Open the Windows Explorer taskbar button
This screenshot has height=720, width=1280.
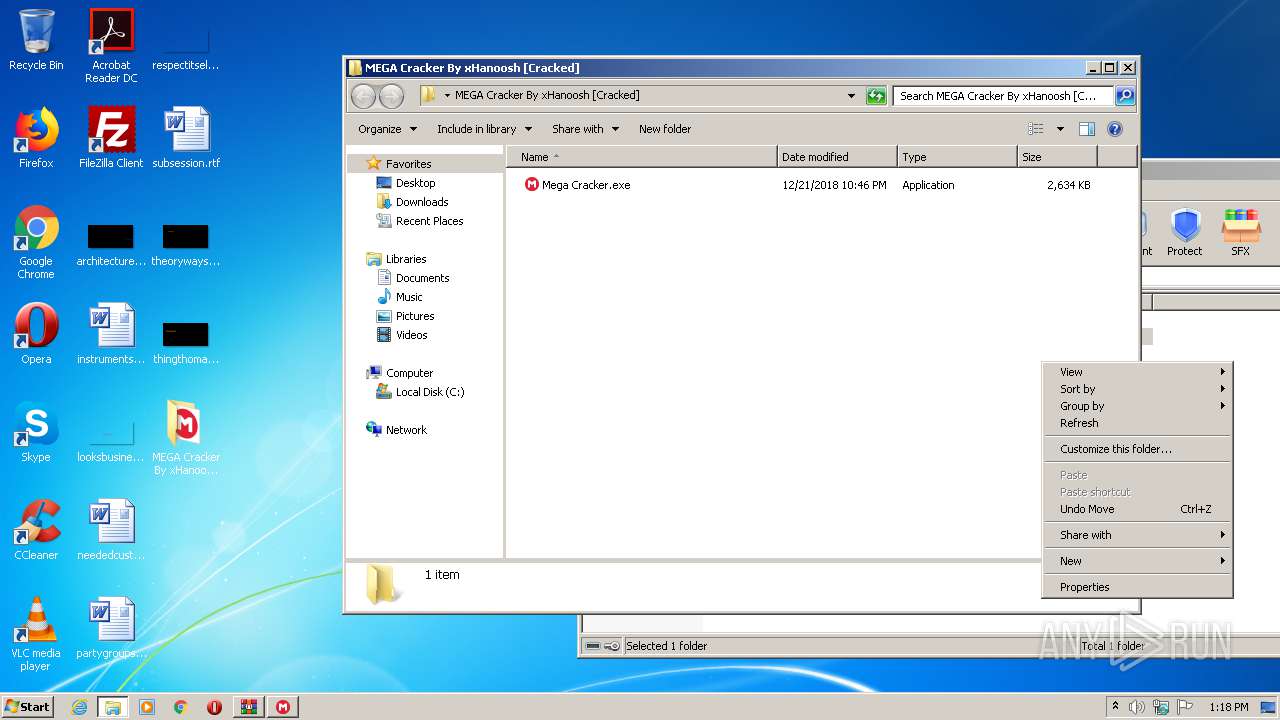(112, 707)
